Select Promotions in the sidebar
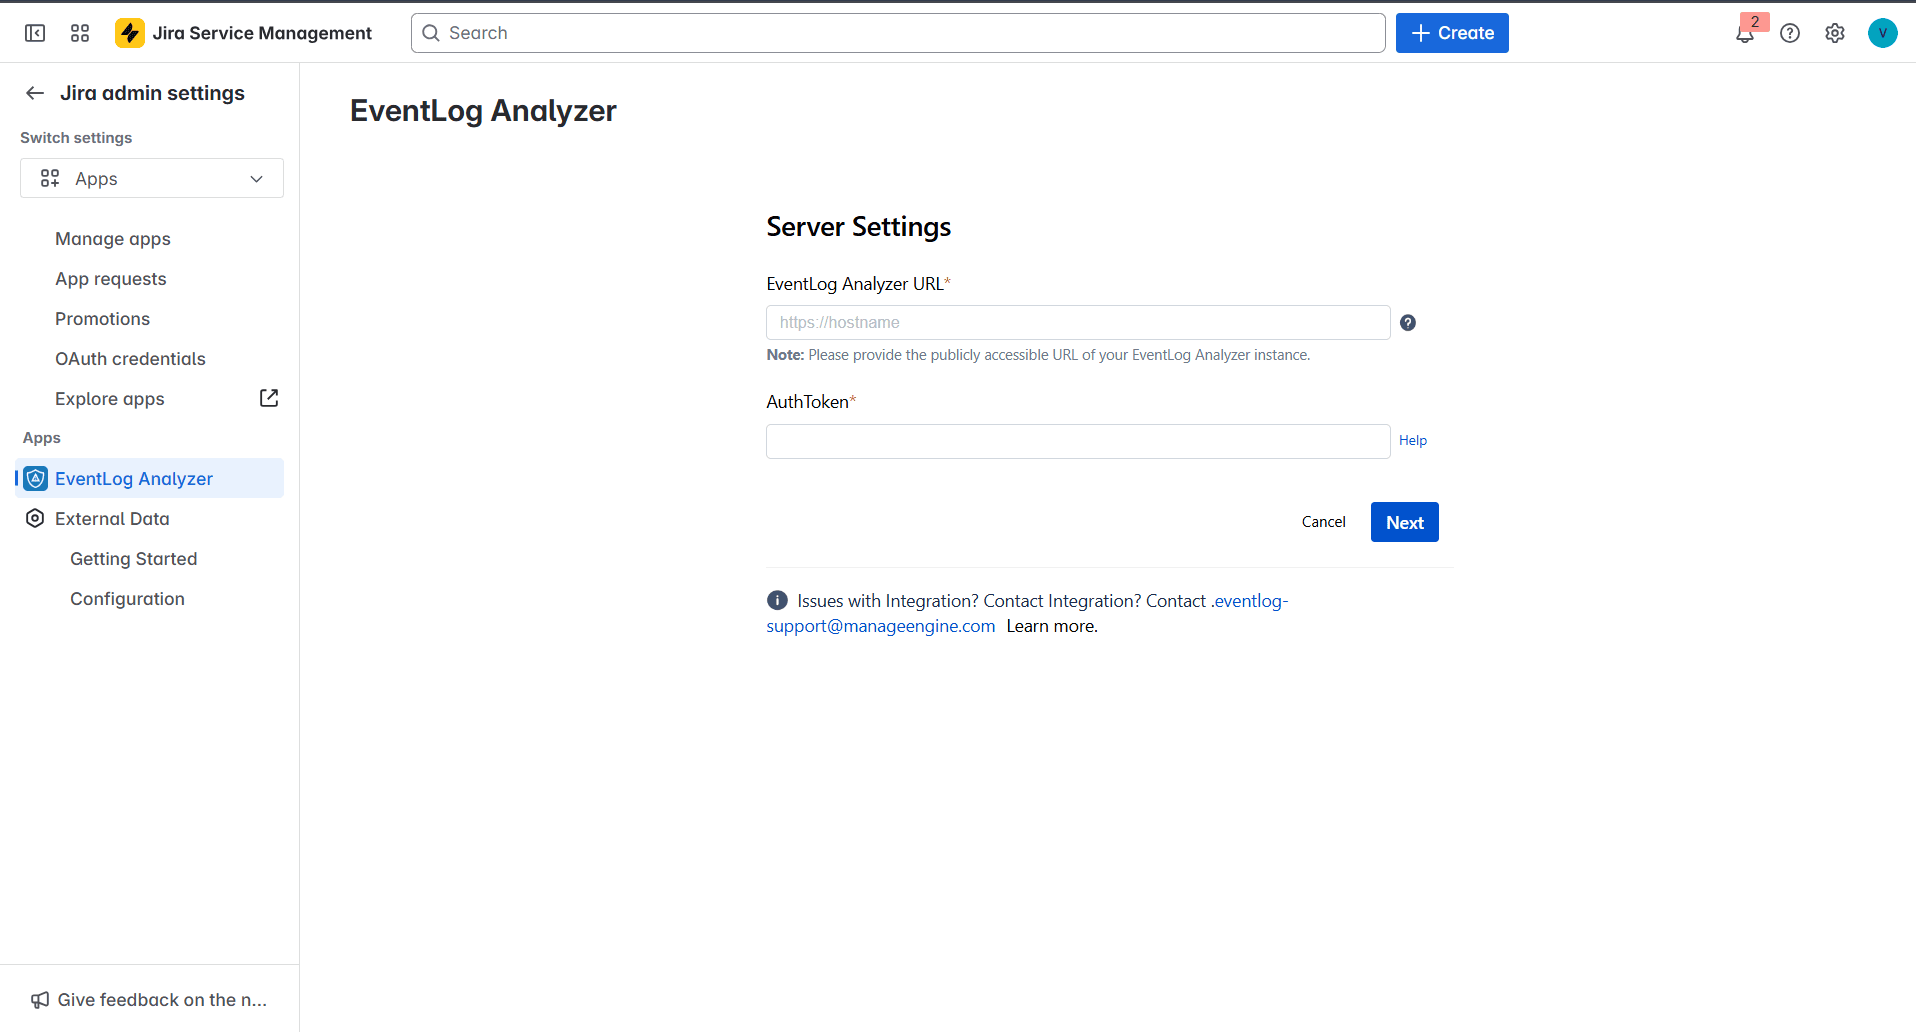 (x=102, y=319)
